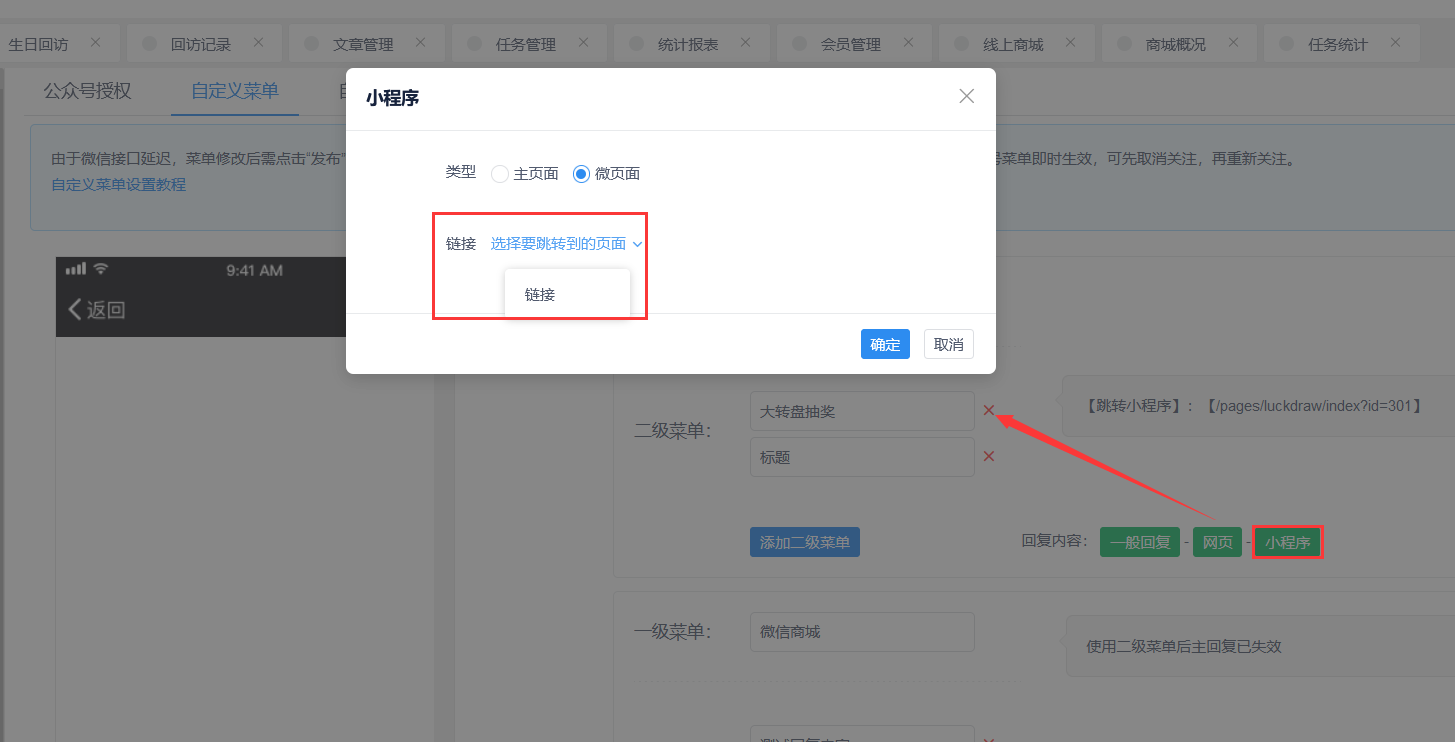Image resolution: width=1455 pixels, height=742 pixels.
Task: Click the 生日回访 tab label
Action: tap(38, 44)
